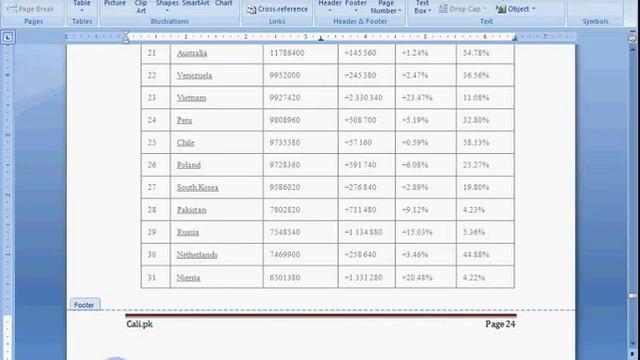The image size is (640, 360).
Task: Open the Peru link
Action: [184, 120]
